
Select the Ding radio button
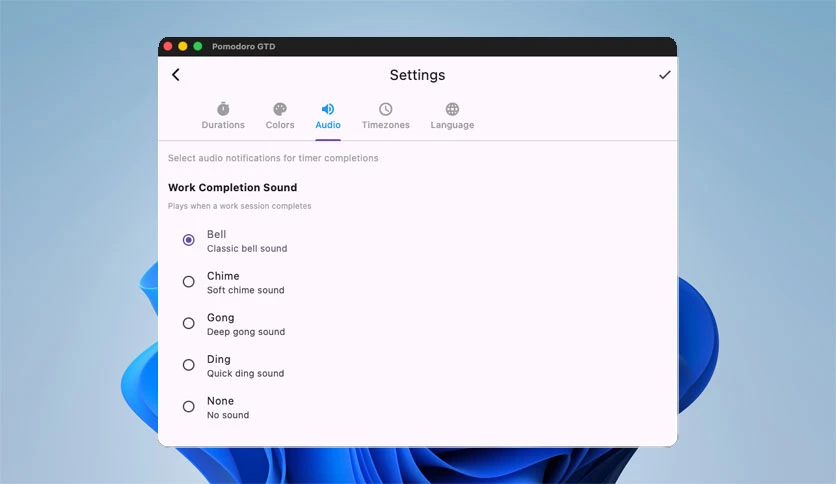(x=188, y=365)
